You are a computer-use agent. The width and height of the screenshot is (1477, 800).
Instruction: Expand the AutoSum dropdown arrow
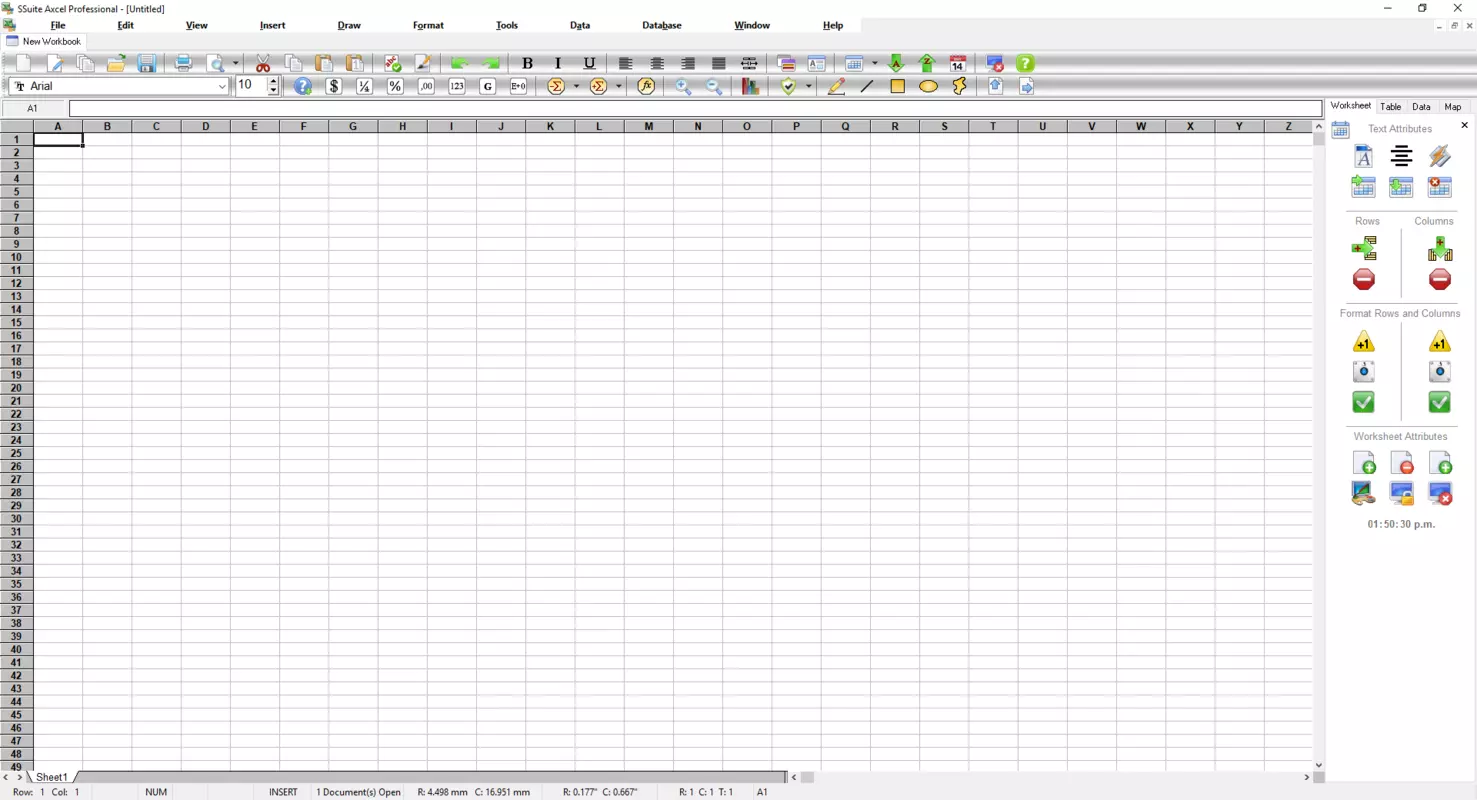coord(576,86)
